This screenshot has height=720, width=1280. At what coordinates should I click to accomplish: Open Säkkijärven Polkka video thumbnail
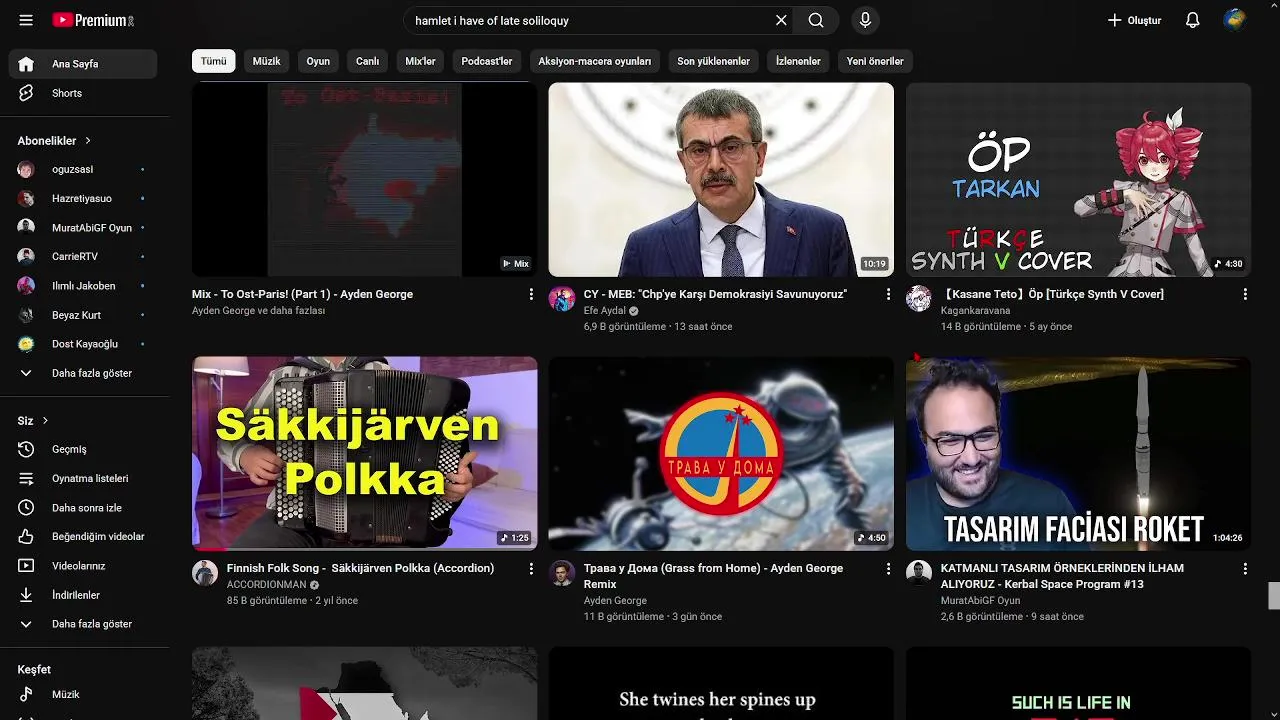coord(365,453)
